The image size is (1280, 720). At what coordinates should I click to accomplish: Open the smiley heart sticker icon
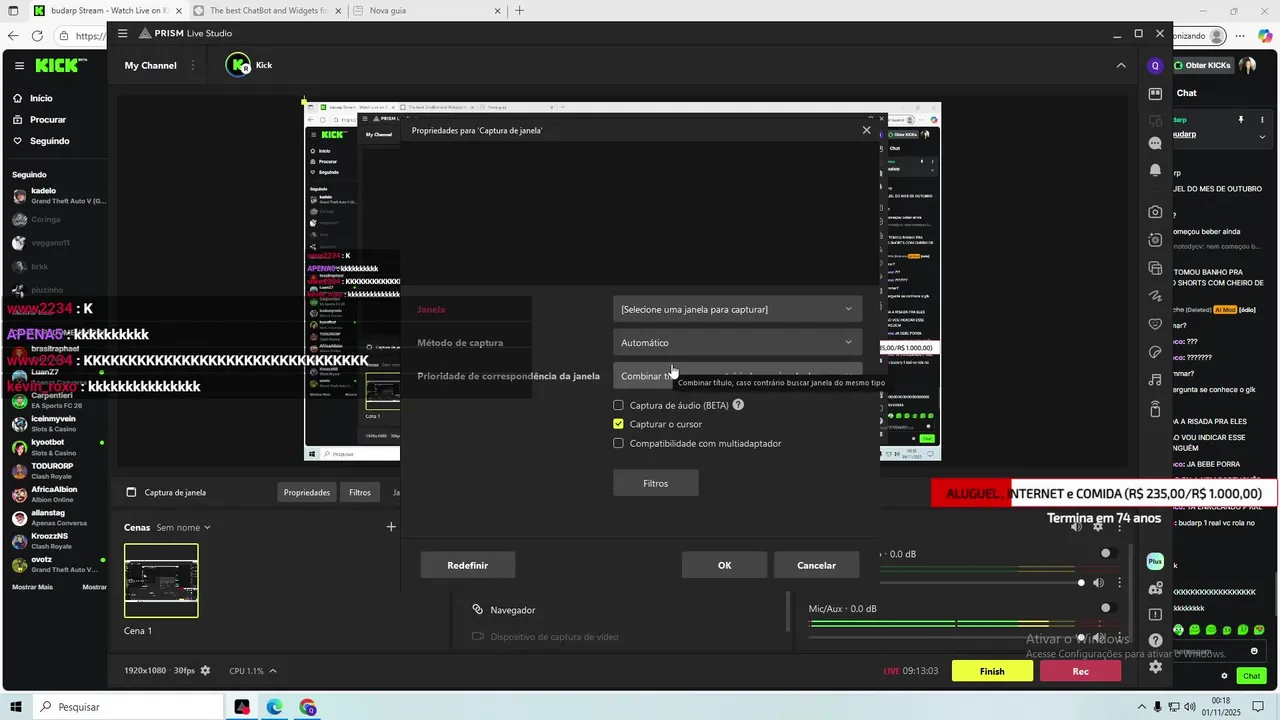tap(1155, 324)
